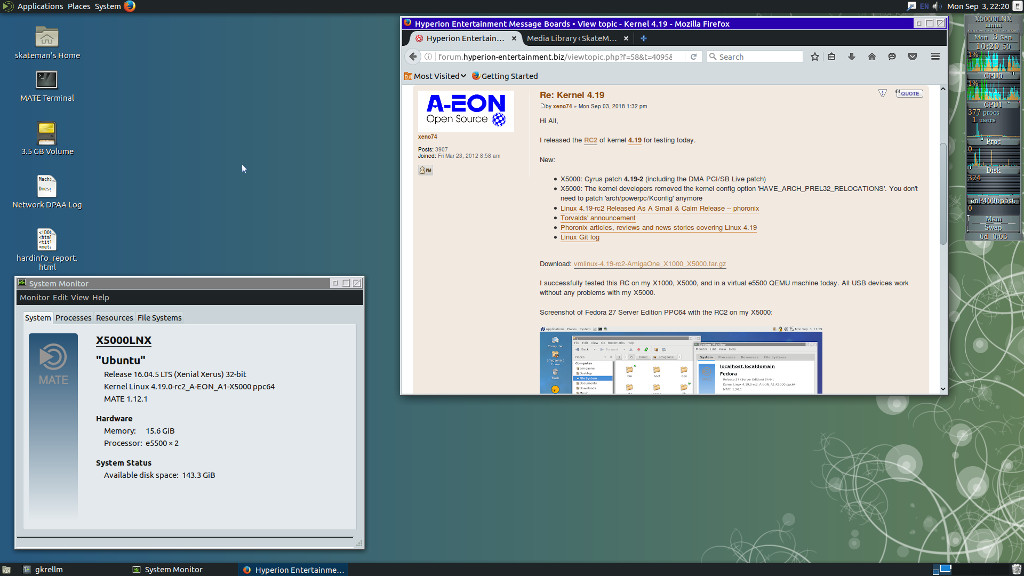The image size is (1024, 576).
Task: Click the notification icon left of EN indicator
Action: 912,6
